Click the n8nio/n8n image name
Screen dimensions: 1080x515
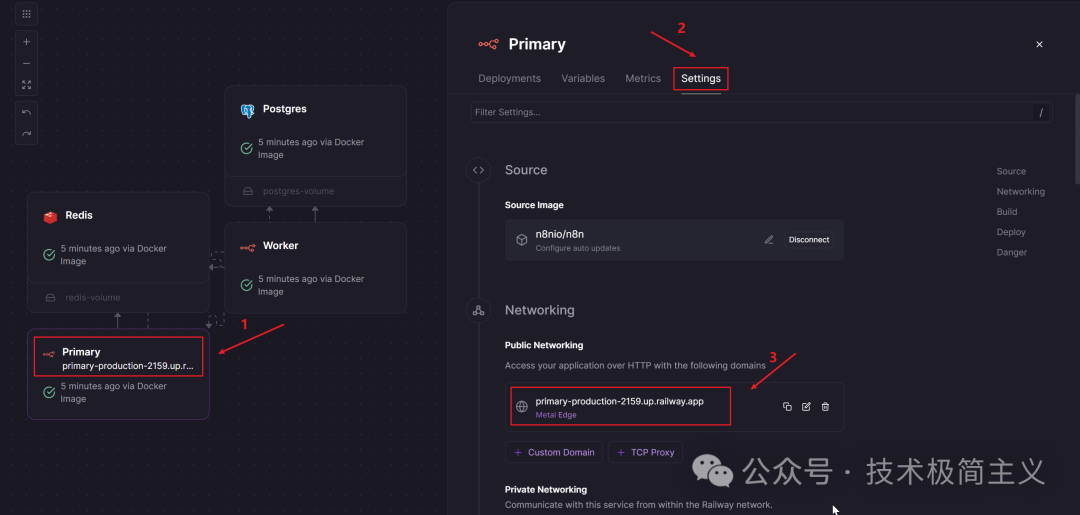tap(559, 233)
